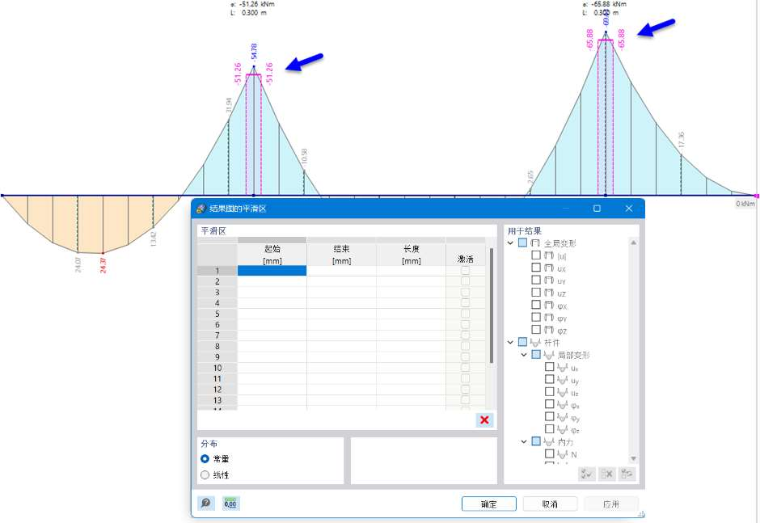The height and width of the screenshot is (523, 760).
Task: Check local member ux checkbox under 局部变形
Action: [x=549, y=367]
